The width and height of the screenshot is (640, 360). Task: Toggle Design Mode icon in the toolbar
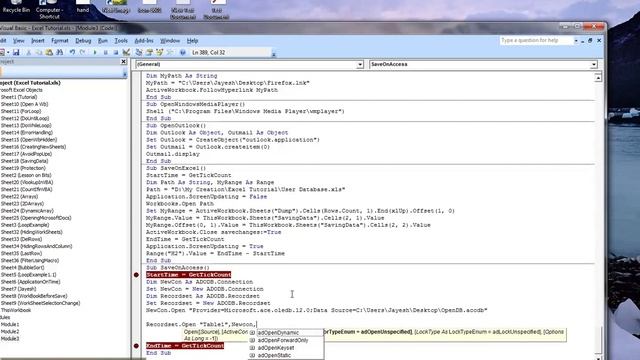[x=127, y=52]
